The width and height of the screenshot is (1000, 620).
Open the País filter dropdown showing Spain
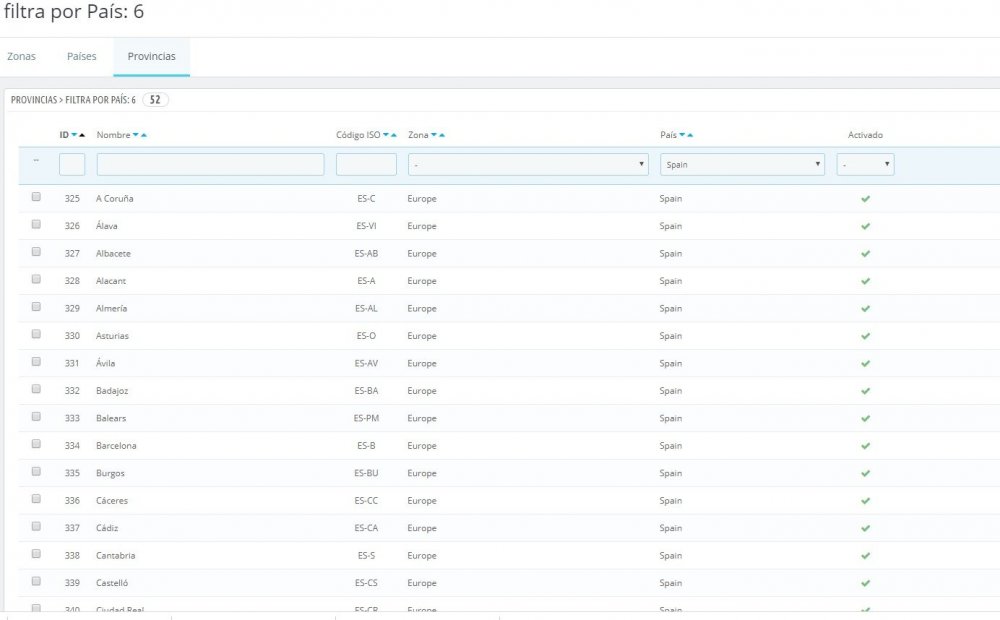point(742,165)
